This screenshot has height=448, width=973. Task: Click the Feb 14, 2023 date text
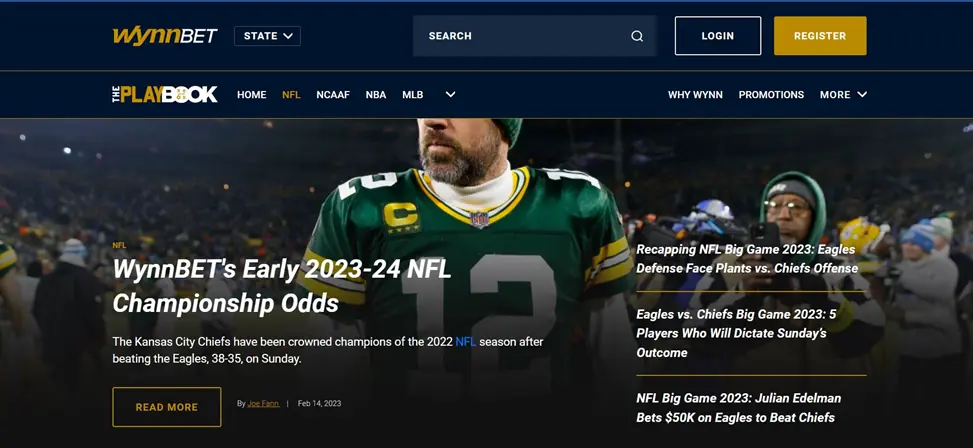tap(320, 403)
